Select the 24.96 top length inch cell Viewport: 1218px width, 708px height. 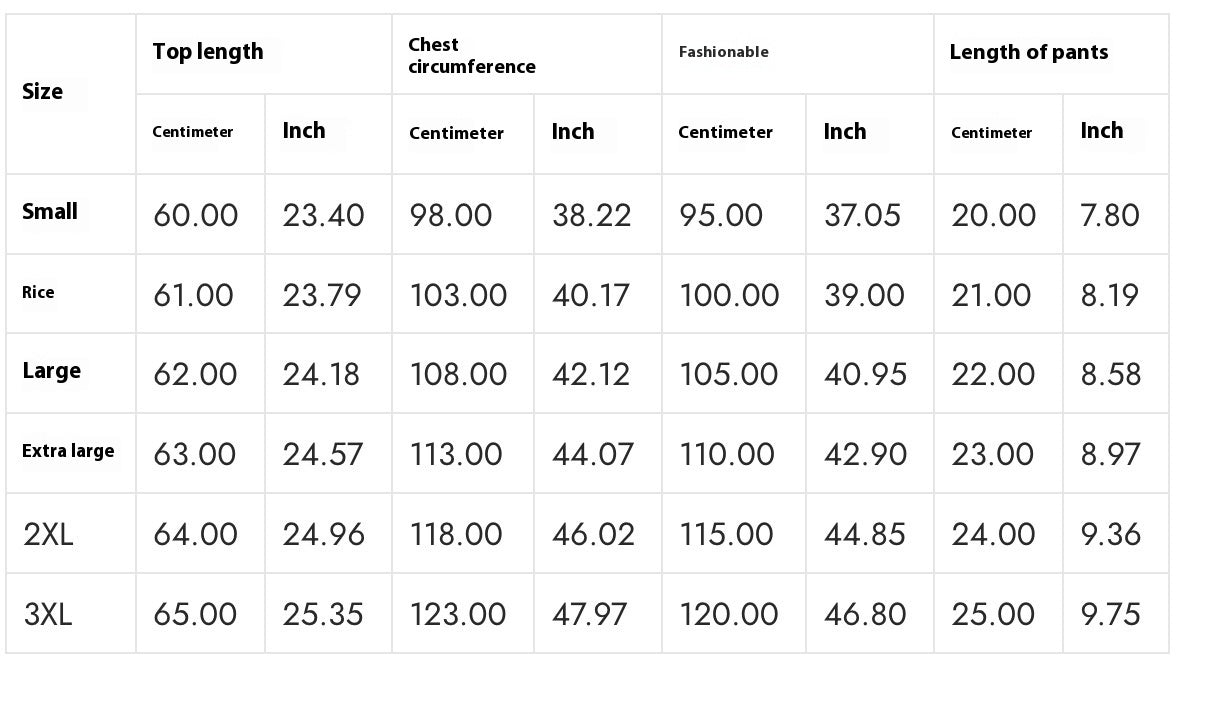[322, 534]
